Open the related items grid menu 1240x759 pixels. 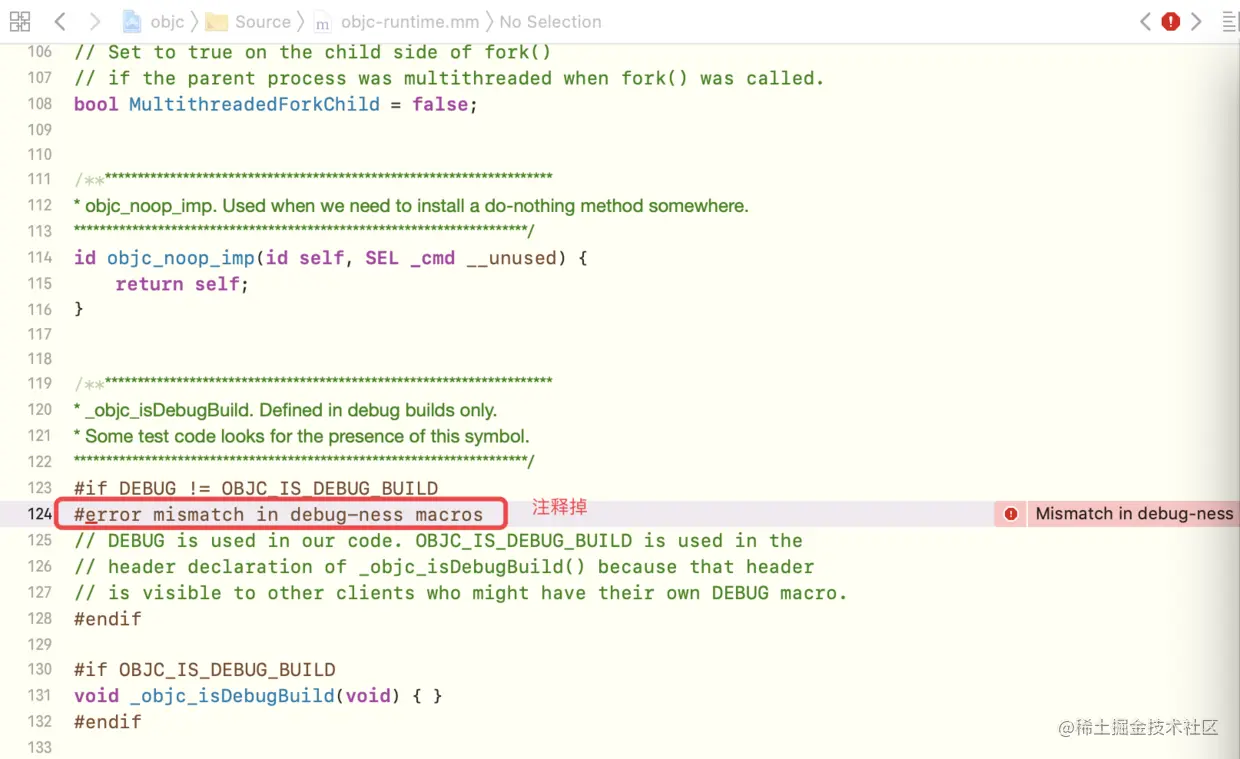pyautogui.click(x=19, y=21)
